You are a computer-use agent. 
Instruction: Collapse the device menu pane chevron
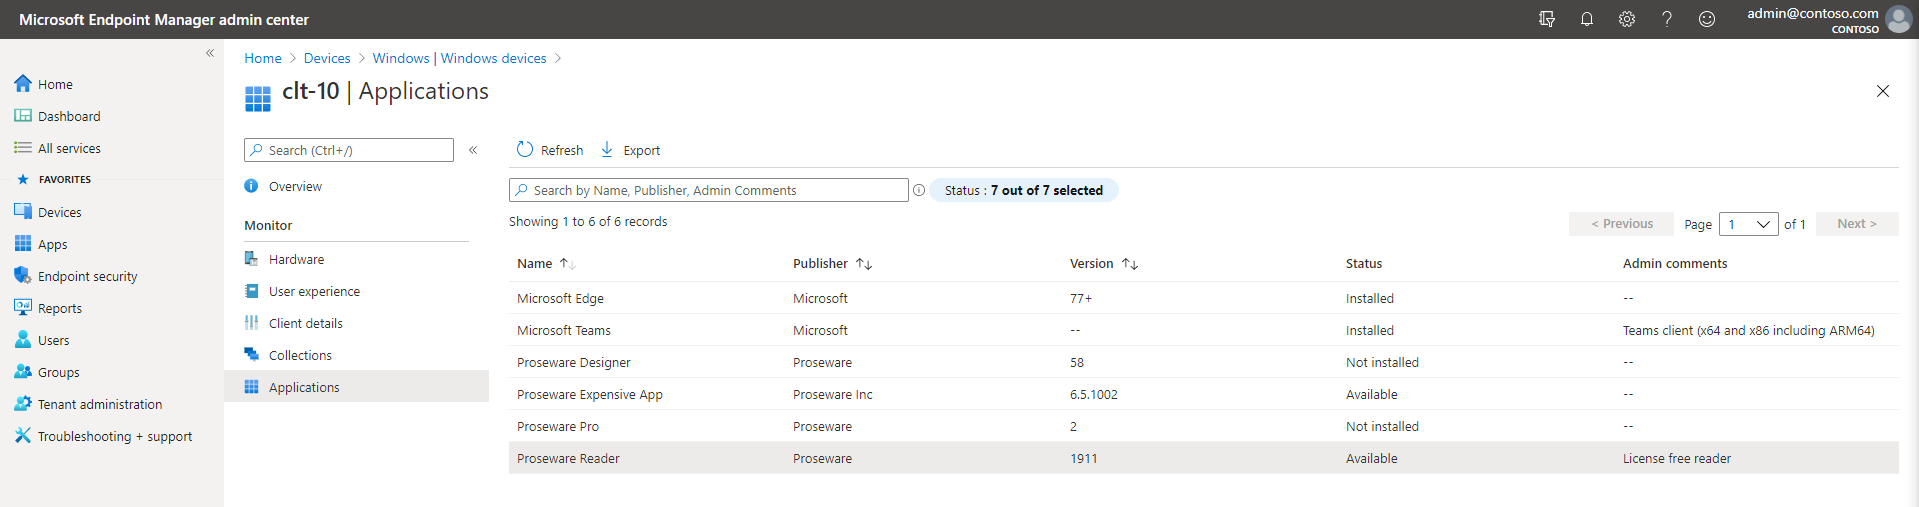[473, 150]
